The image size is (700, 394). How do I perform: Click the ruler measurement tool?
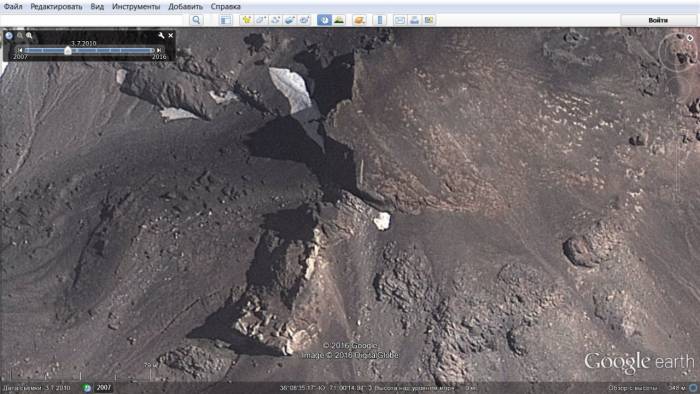(380, 20)
